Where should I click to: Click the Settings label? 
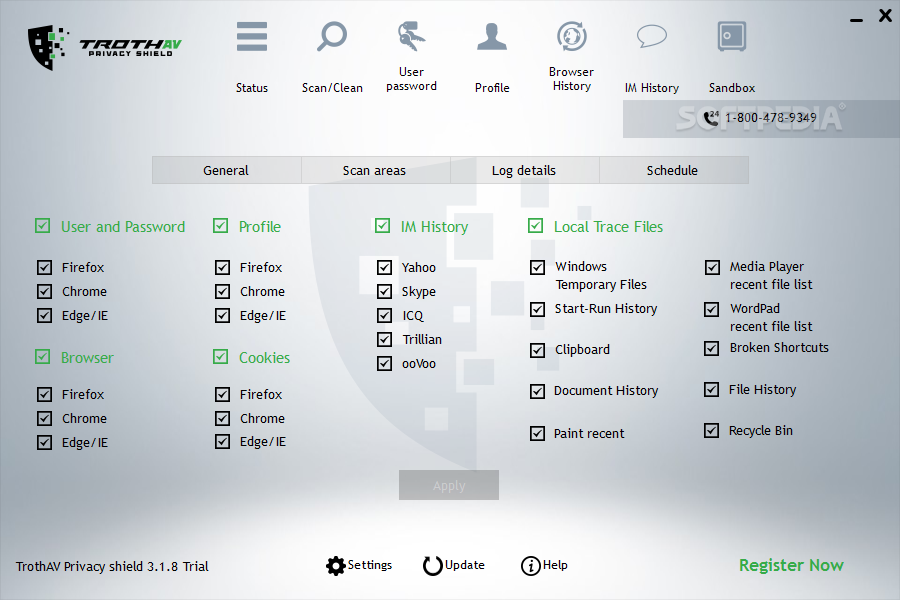370,565
